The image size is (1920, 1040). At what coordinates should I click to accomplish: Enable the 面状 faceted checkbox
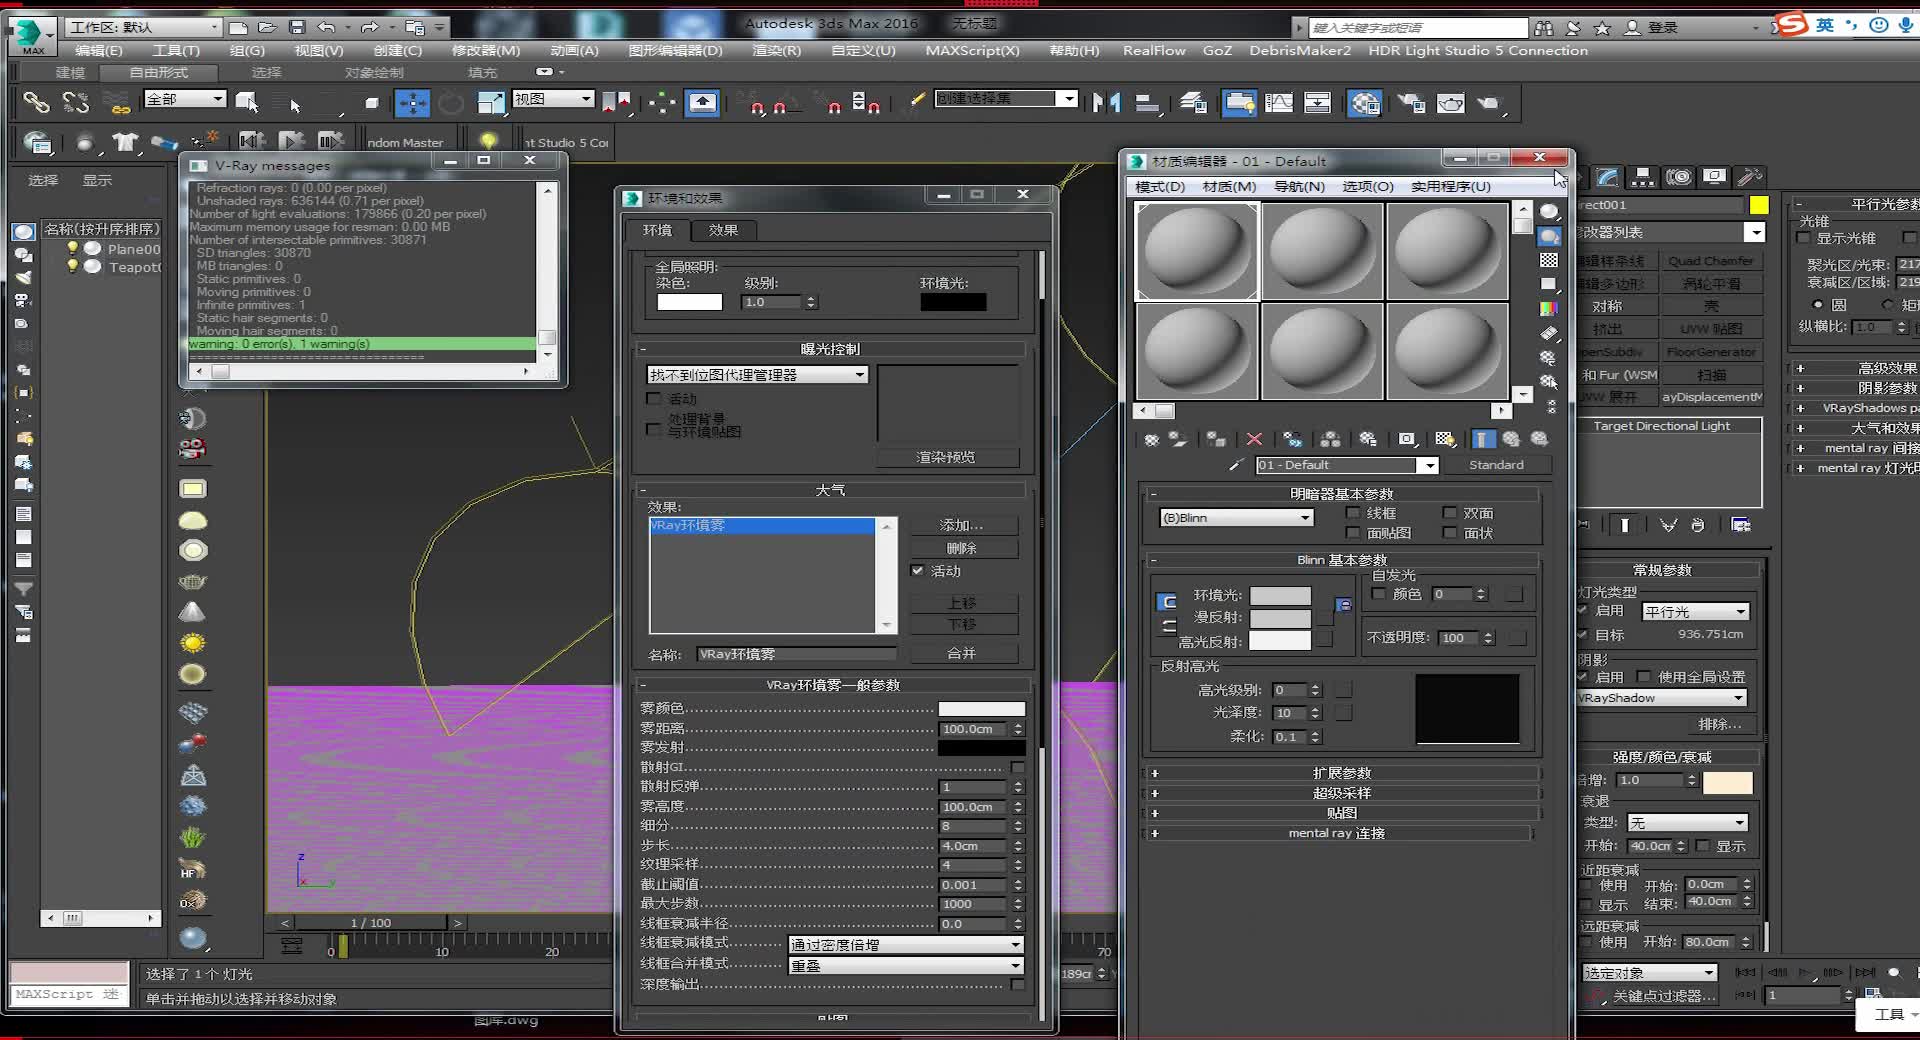[1450, 533]
